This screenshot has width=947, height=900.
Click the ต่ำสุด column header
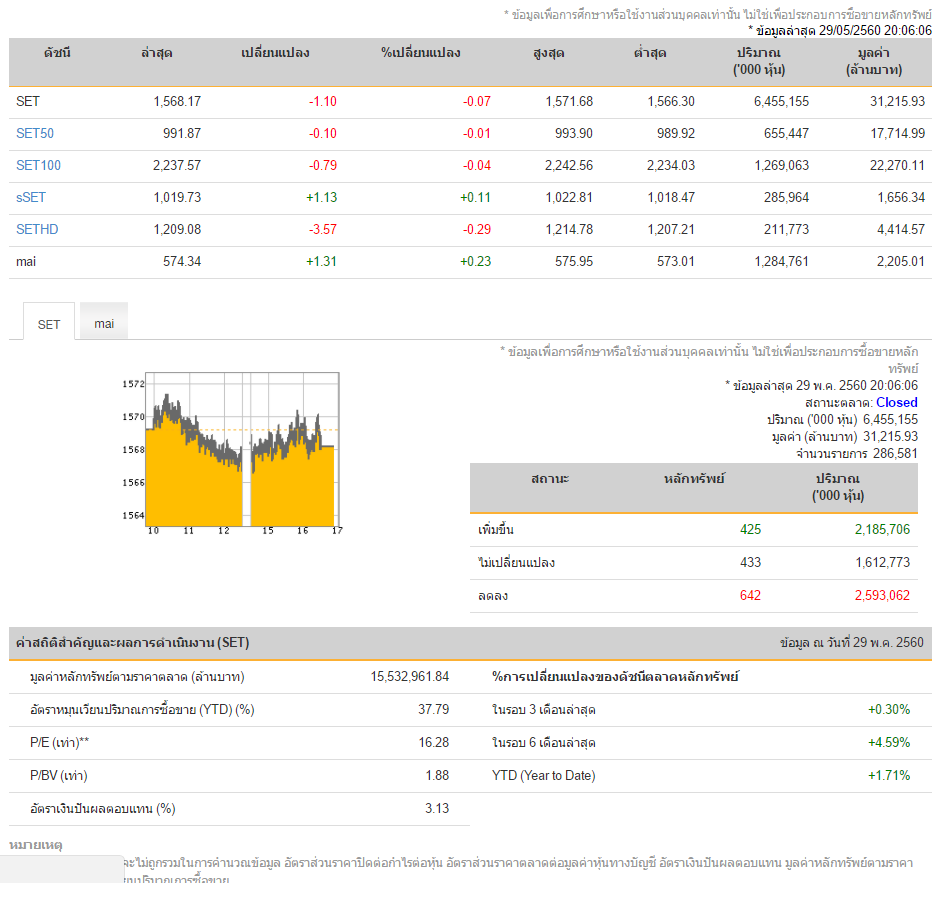(650, 53)
